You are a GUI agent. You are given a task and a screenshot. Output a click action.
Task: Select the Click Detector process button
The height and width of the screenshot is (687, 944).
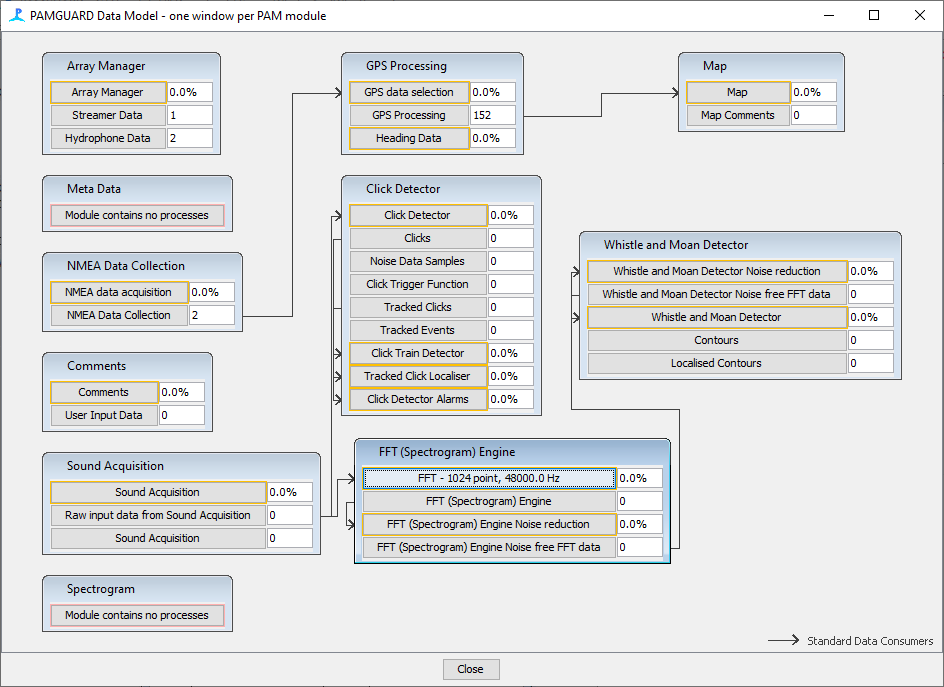[x=418, y=215]
